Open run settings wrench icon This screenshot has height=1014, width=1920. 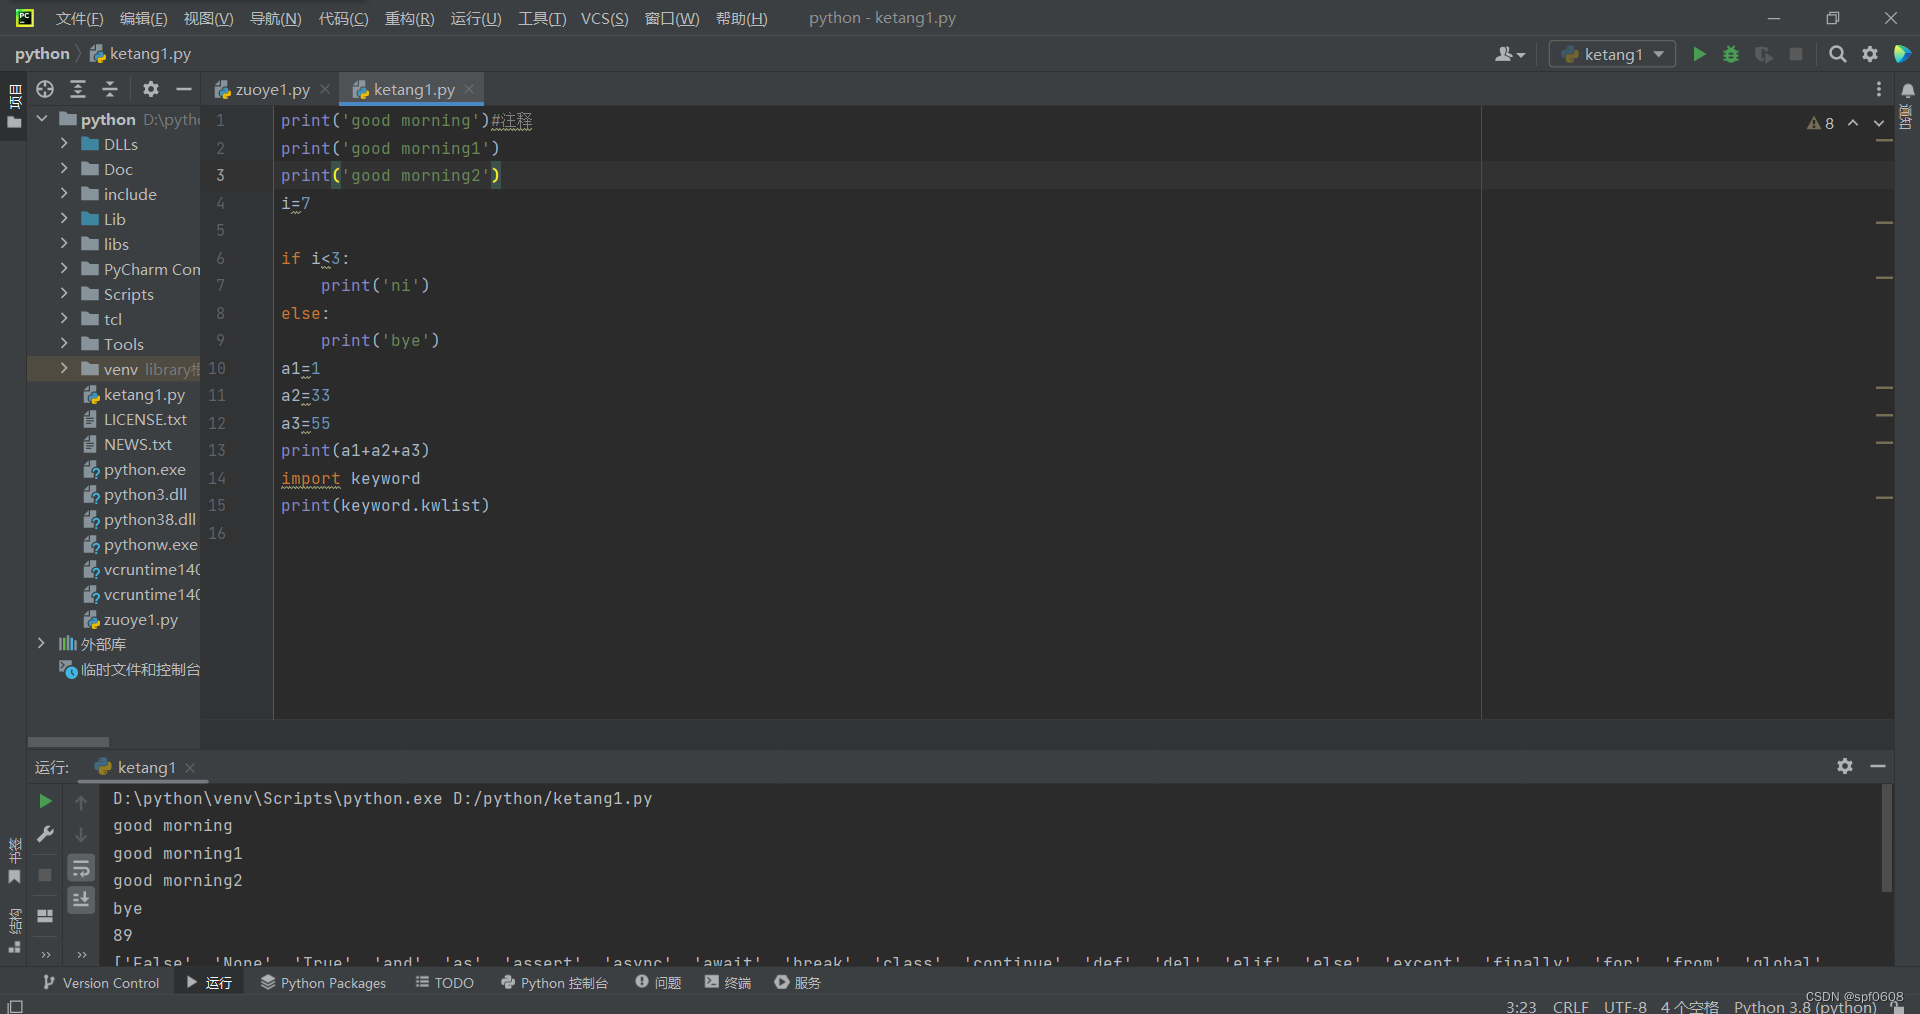coord(45,834)
